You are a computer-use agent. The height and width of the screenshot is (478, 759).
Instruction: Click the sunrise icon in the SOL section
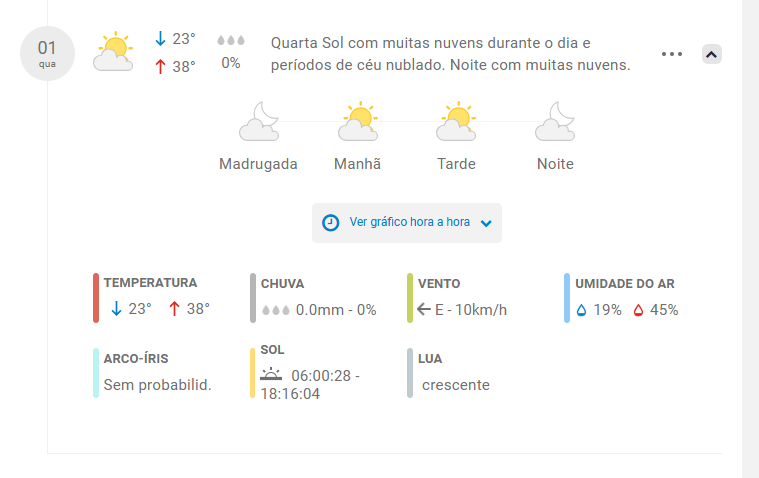[271, 374]
